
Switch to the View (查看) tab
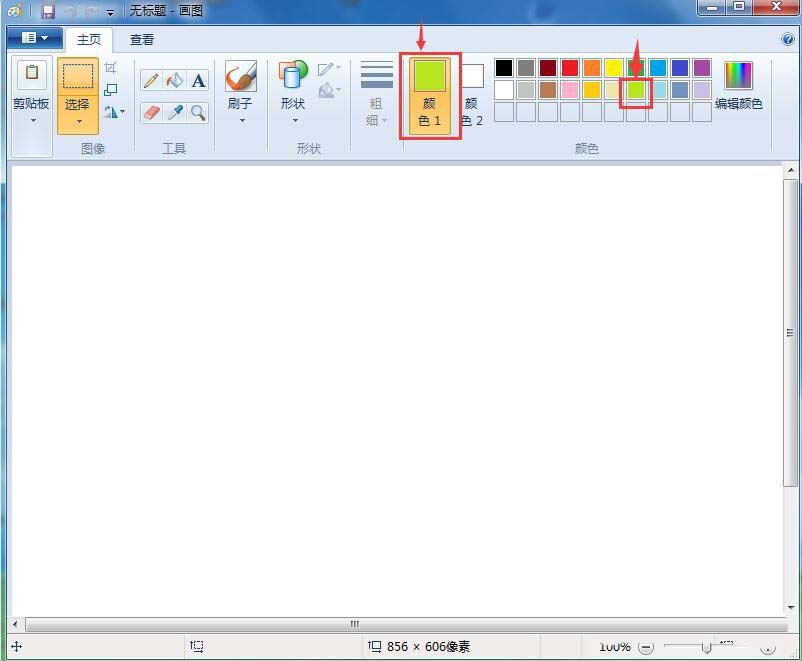tap(142, 39)
